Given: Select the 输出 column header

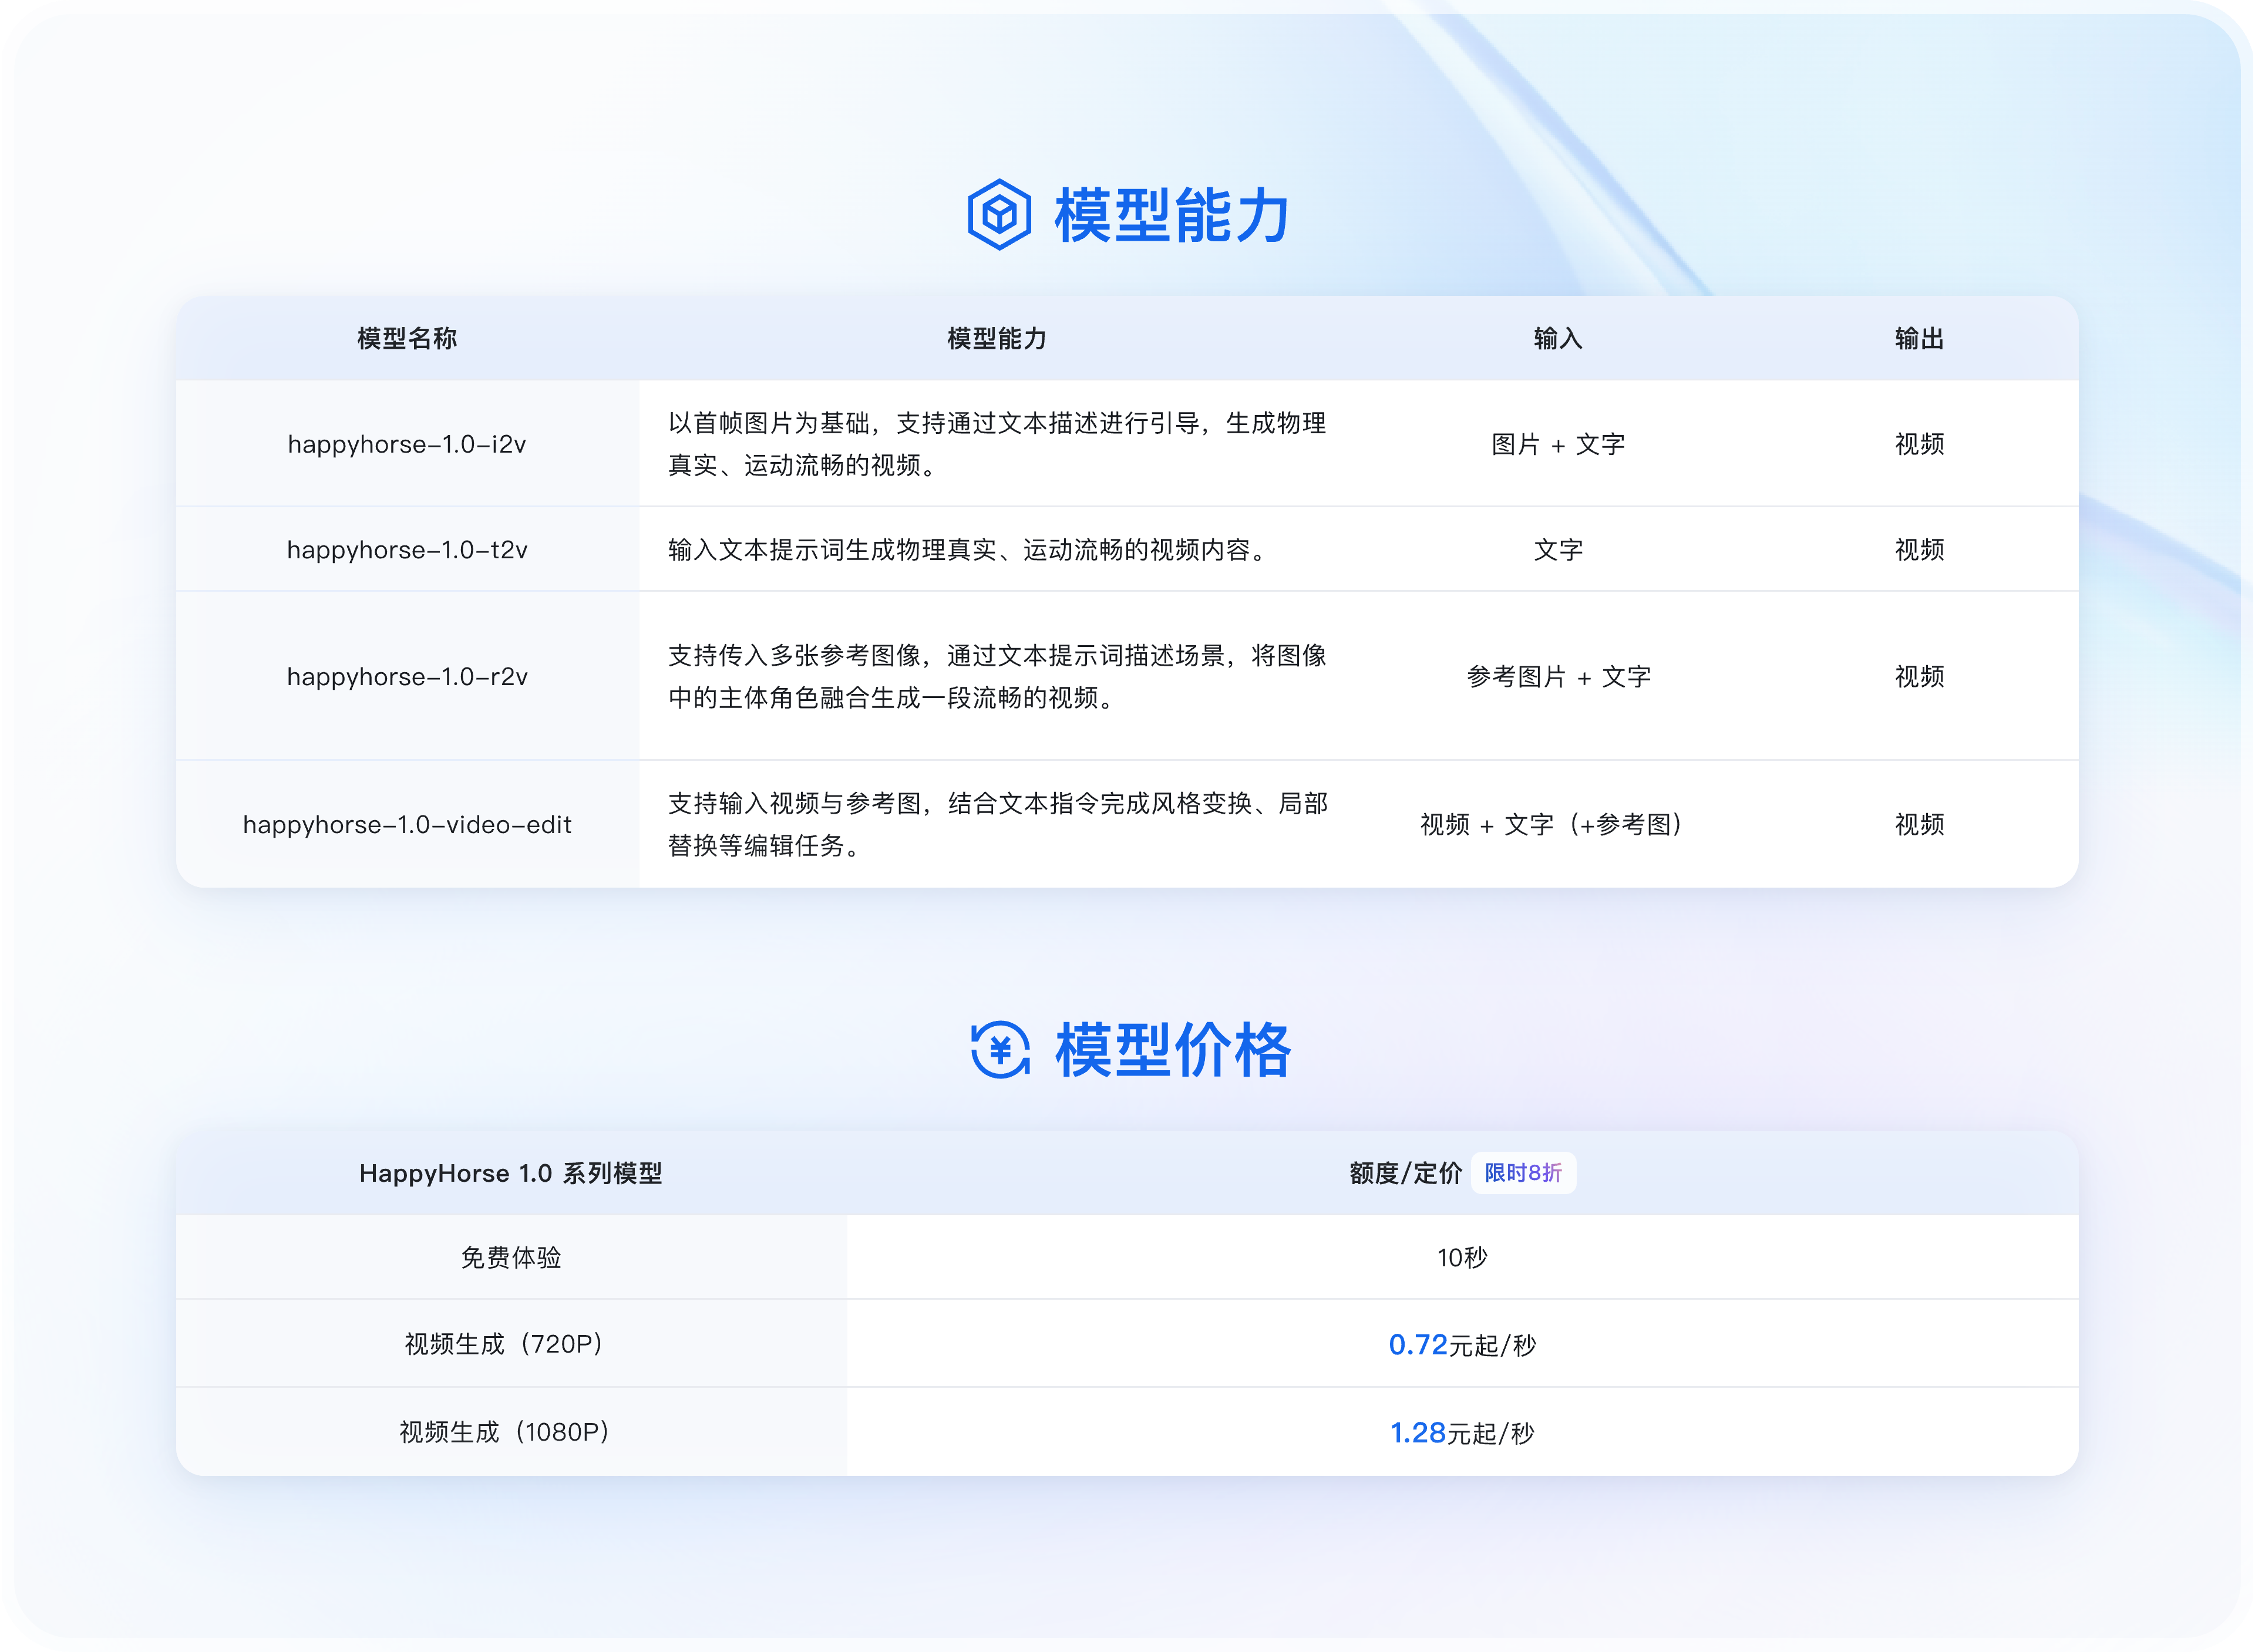Looking at the screenshot, I should point(1919,339).
